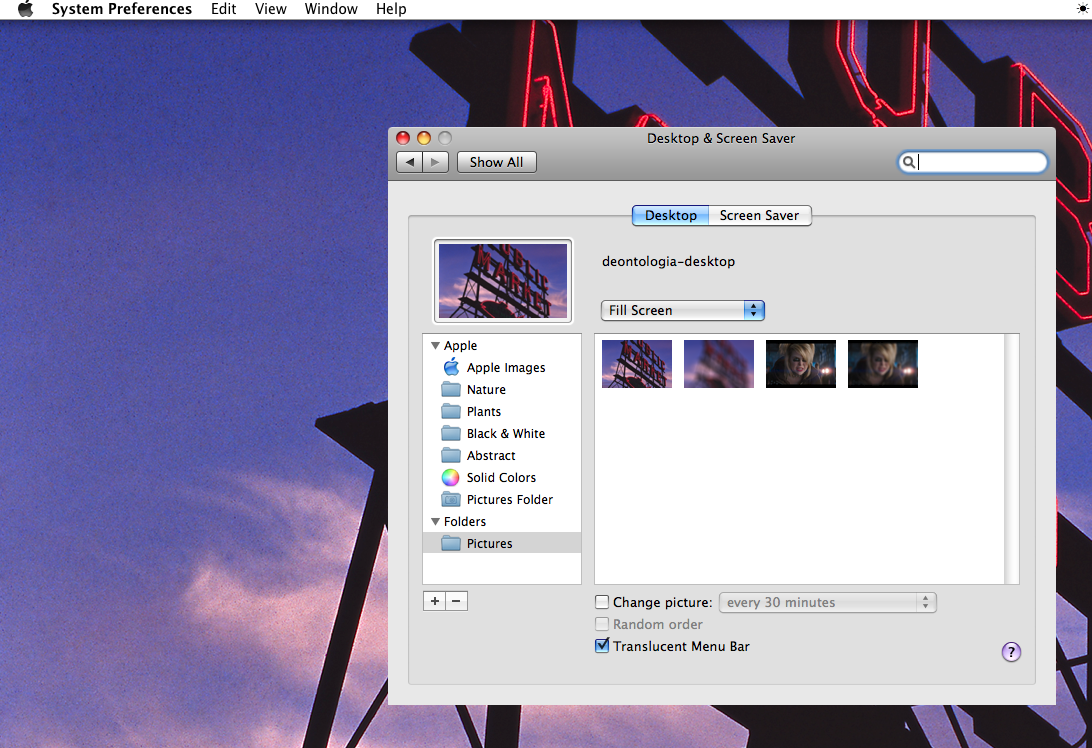Click the brightness icon in menu bar

pos(1082,9)
